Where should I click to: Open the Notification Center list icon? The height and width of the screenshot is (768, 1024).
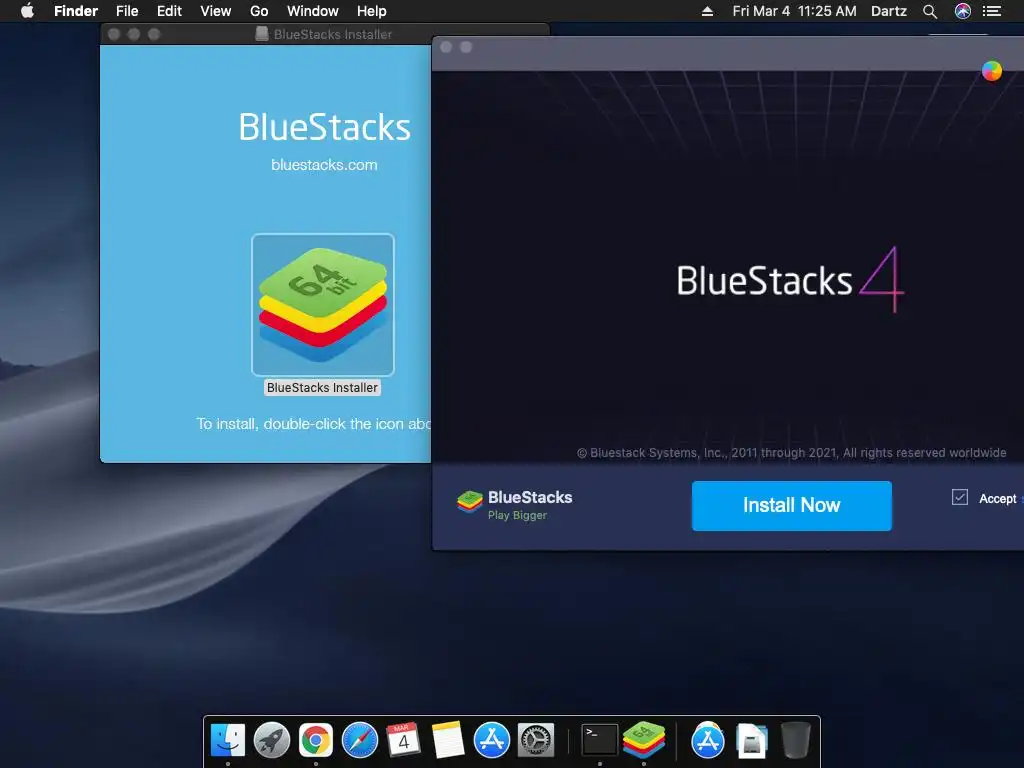992,11
